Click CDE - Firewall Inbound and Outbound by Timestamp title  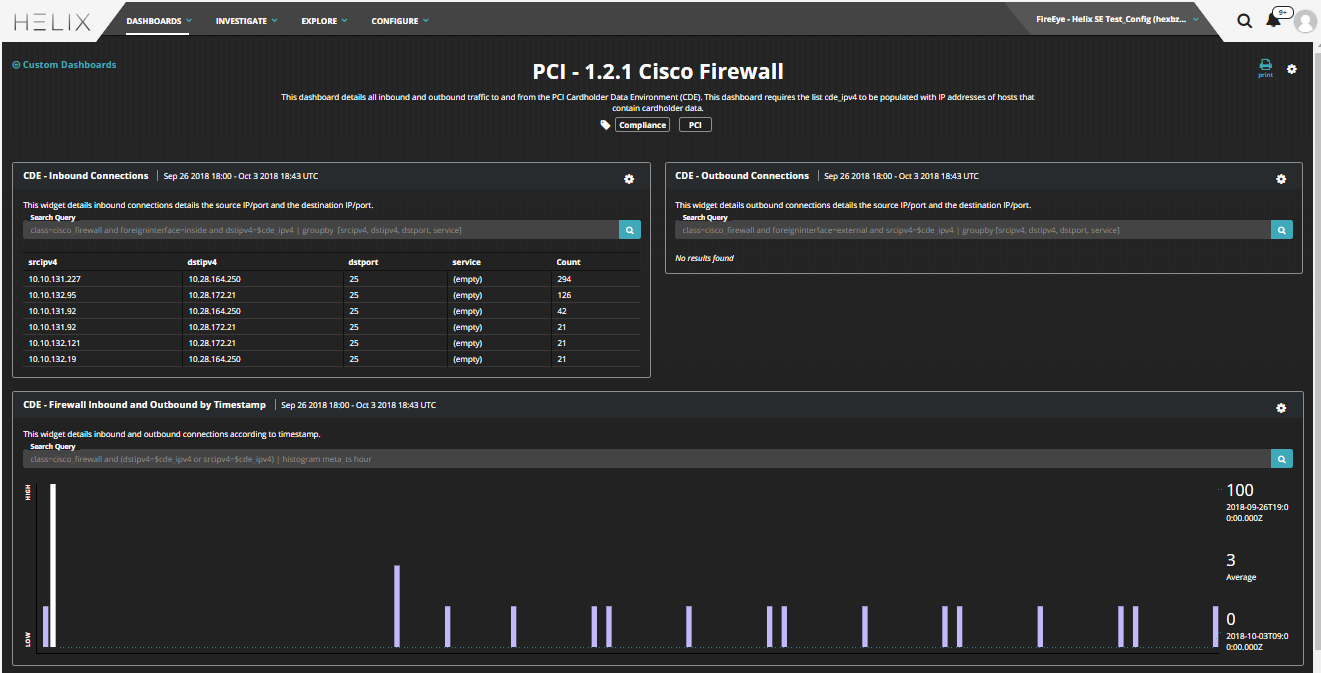[x=145, y=405]
